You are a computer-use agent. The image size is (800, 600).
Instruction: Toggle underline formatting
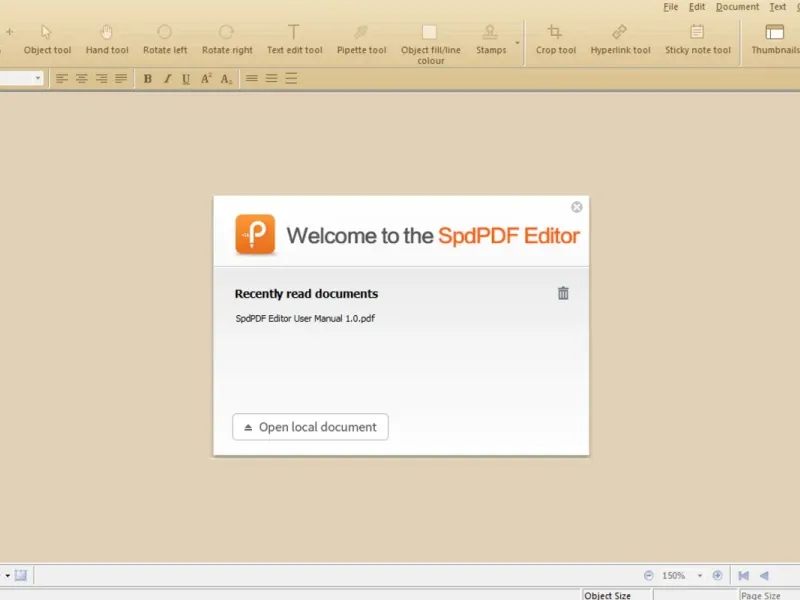click(186, 79)
